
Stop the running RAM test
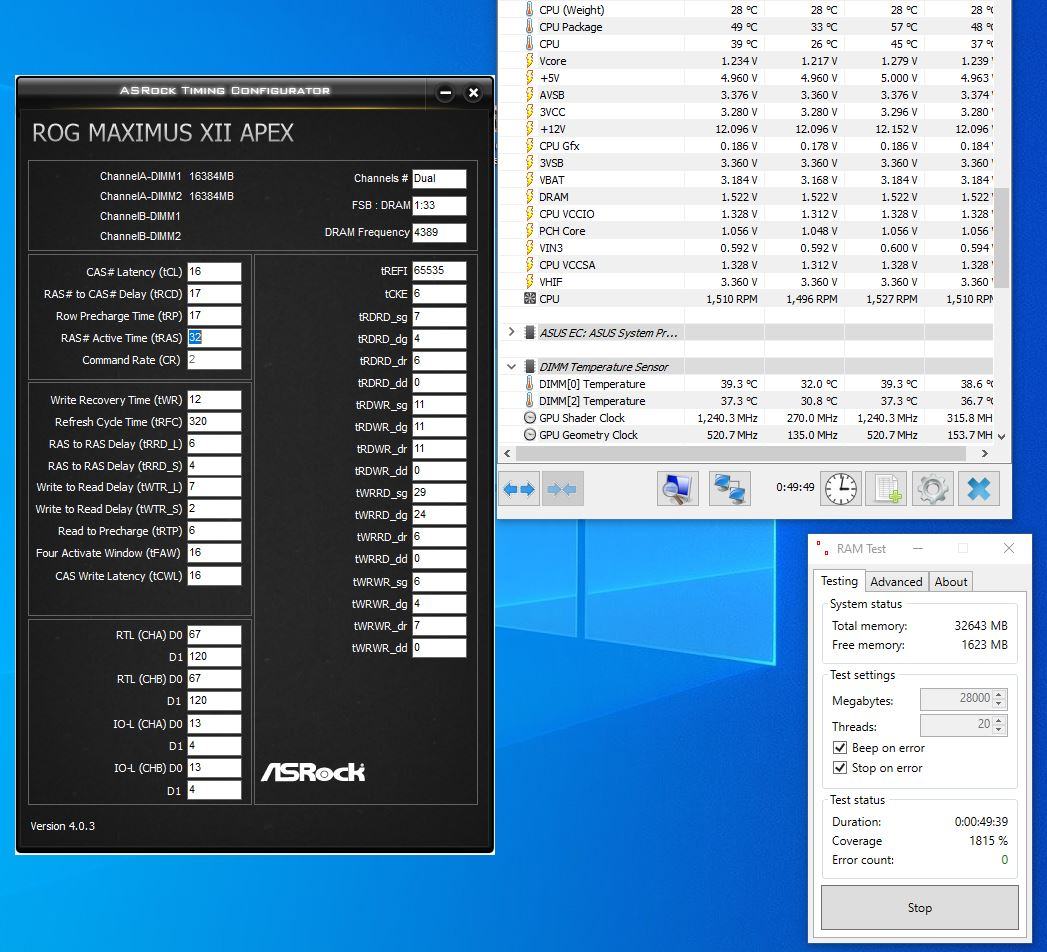919,907
